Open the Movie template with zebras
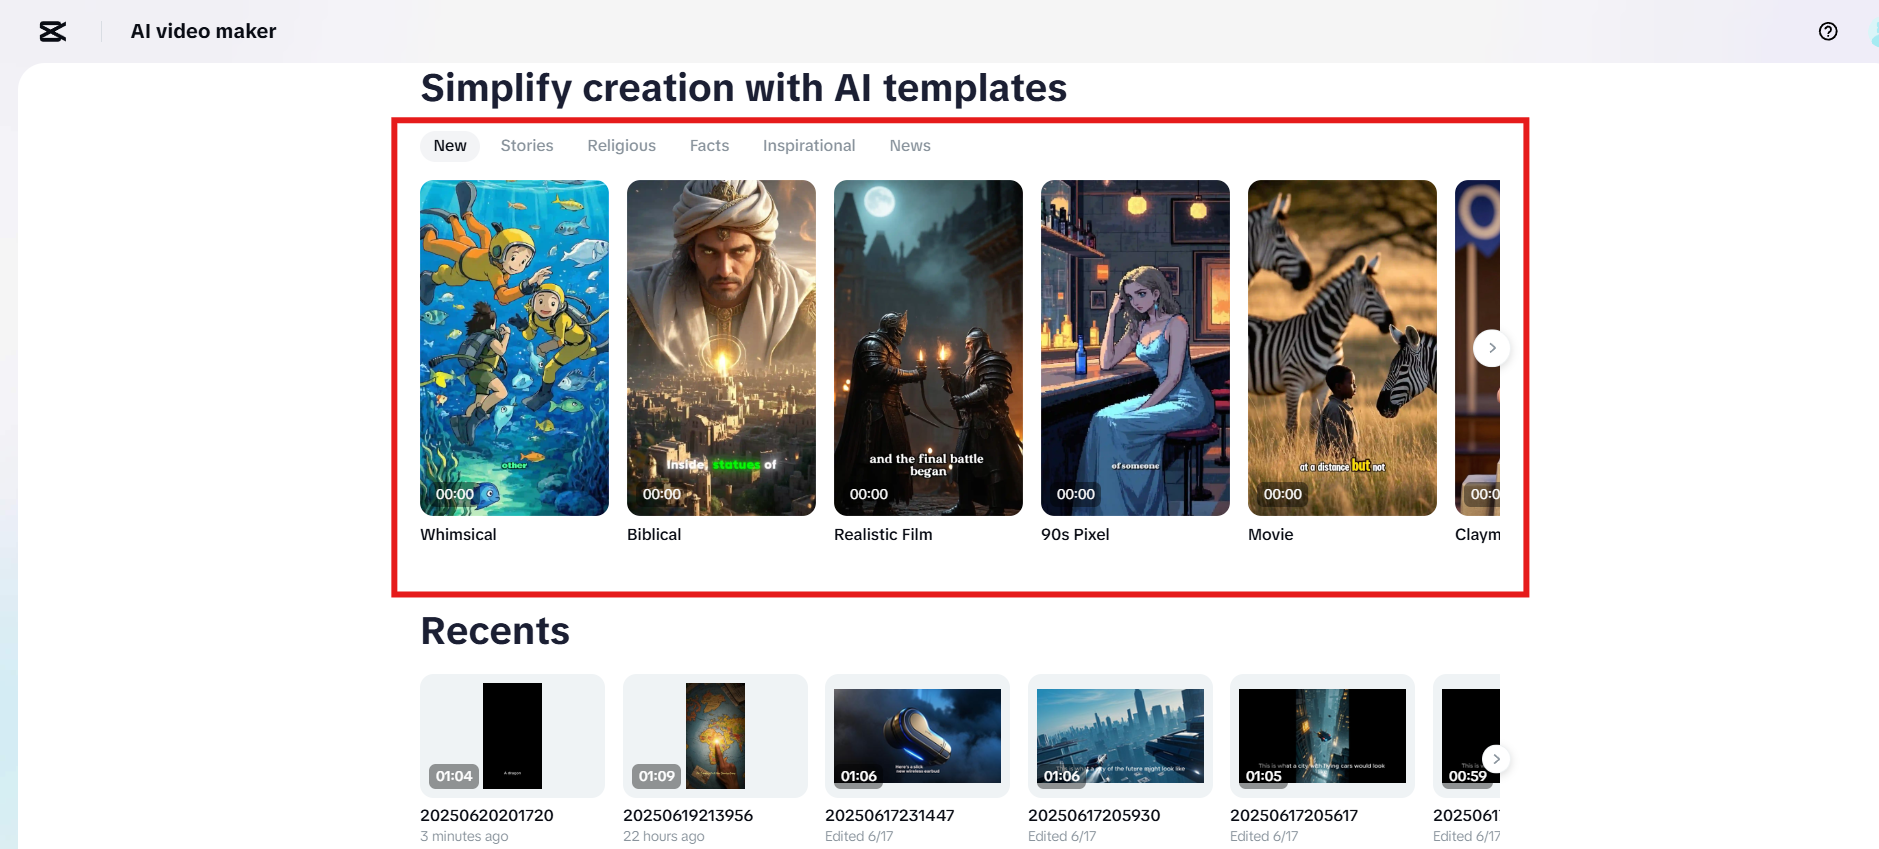 [1342, 348]
